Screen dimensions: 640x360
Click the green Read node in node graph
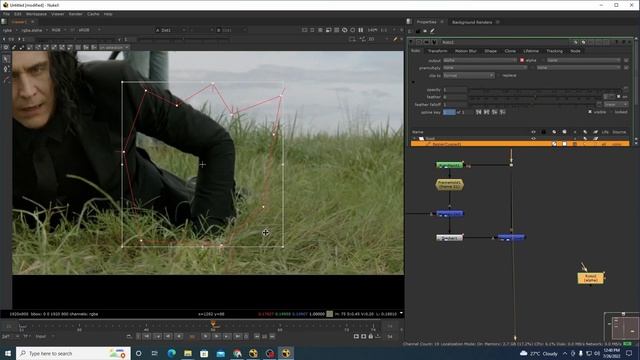(x=449, y=165)
